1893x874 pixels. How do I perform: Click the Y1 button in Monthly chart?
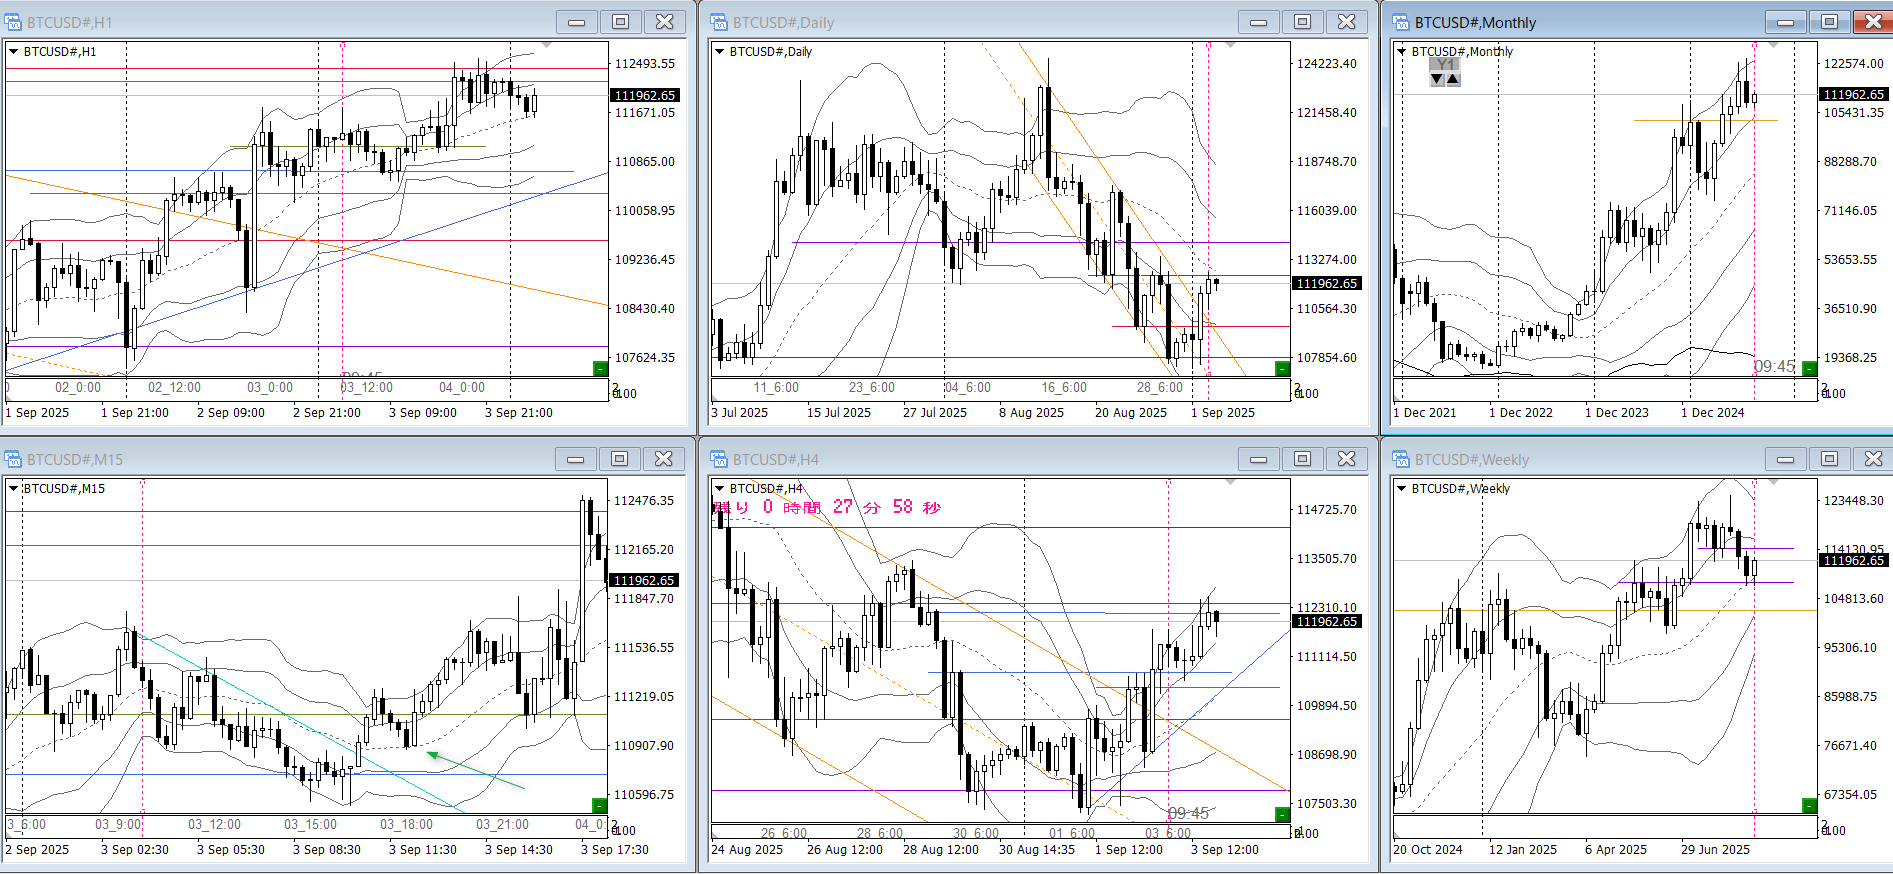[x=1445, y=65]
